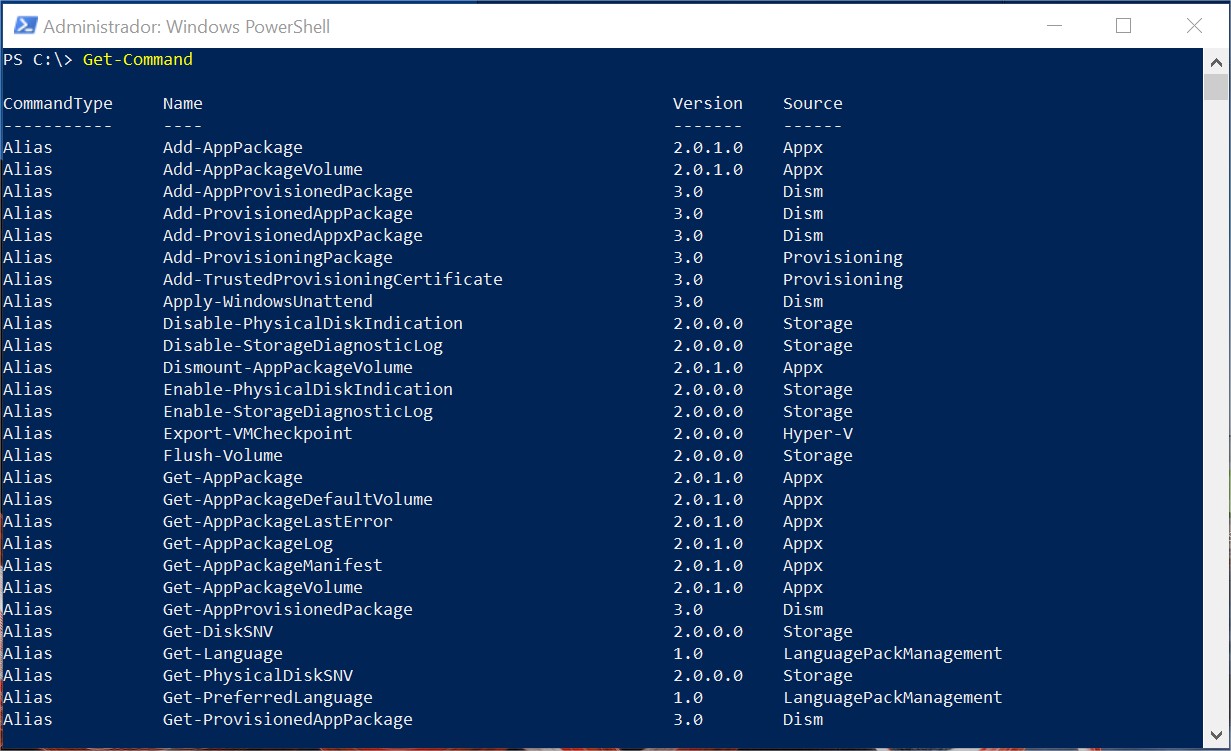Image resolution: width=1231 pixels, height=751 pixels.
Task: Click the Hyper-V source value
Action: 818,434
